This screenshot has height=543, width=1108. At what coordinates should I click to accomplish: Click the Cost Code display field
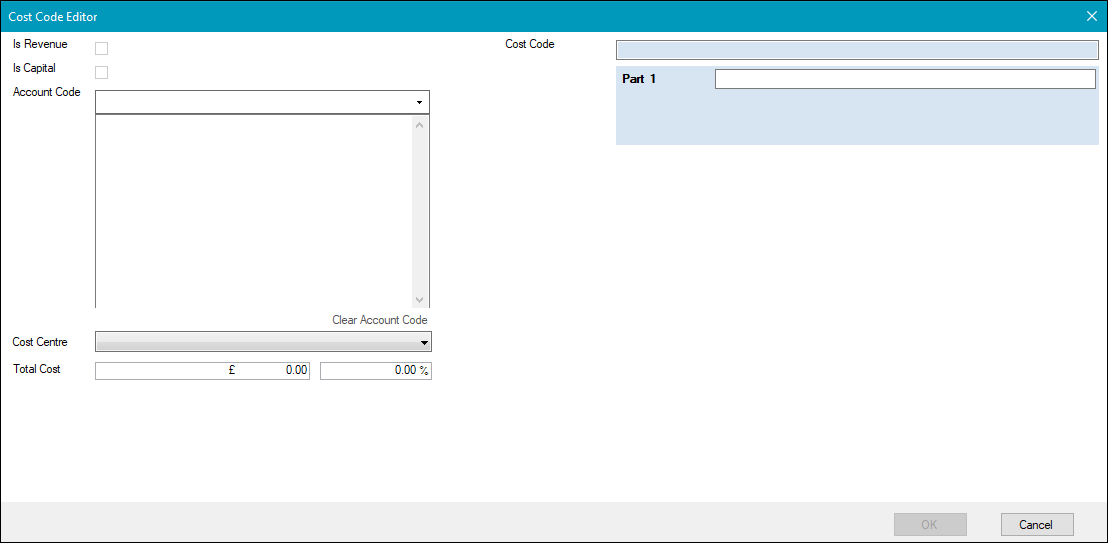pyautogui.click(x=856, y=50)
